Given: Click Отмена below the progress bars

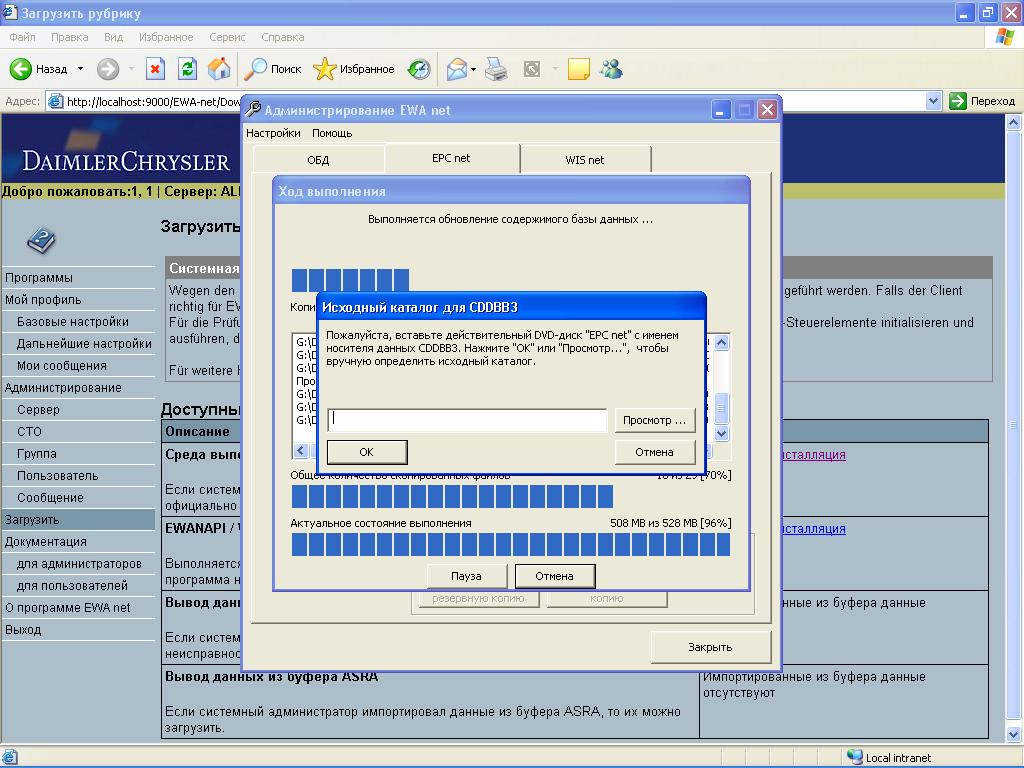Looking at the screenshot, I should pyautogui.click(x=554, y=576).
